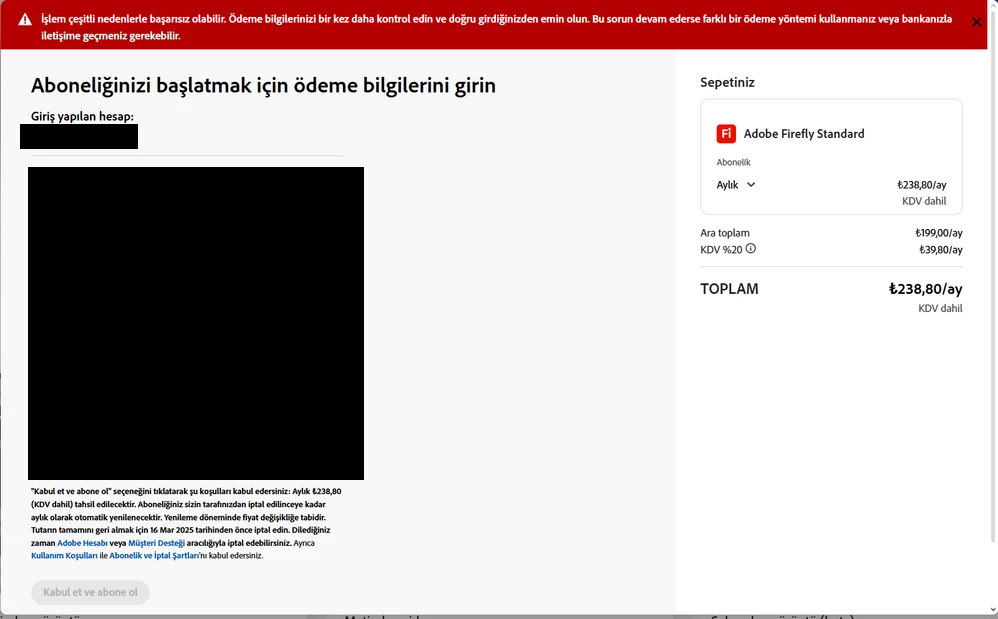Expand the Aylık subscription dropdown
Viewport: 998px width, 619px height.
(x=736, y=184)
